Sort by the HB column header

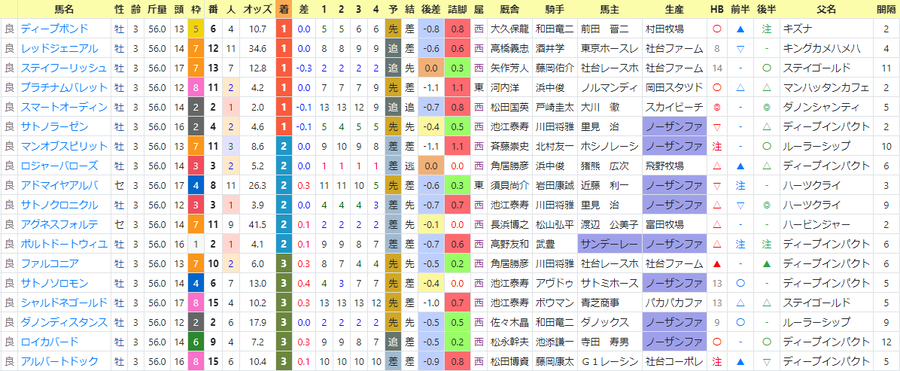point(717,9)
